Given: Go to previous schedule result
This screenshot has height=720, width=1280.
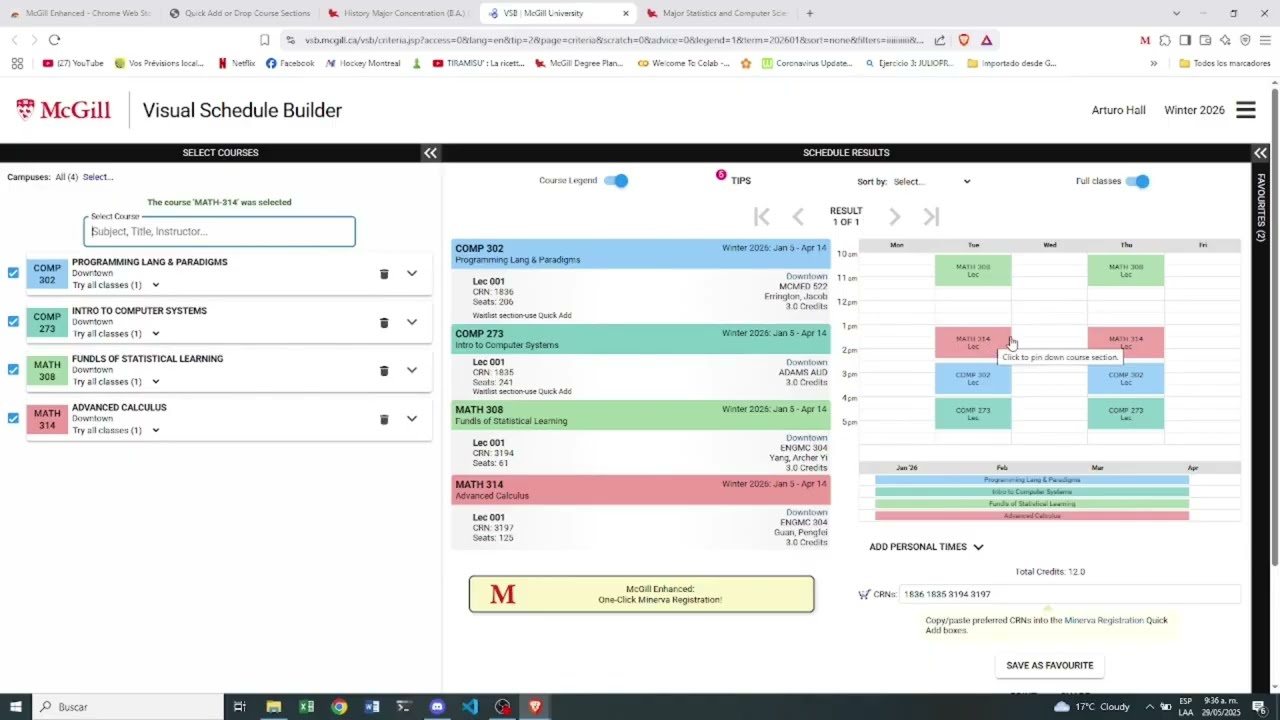Looking at the screenshot, I should click(798, 217).
